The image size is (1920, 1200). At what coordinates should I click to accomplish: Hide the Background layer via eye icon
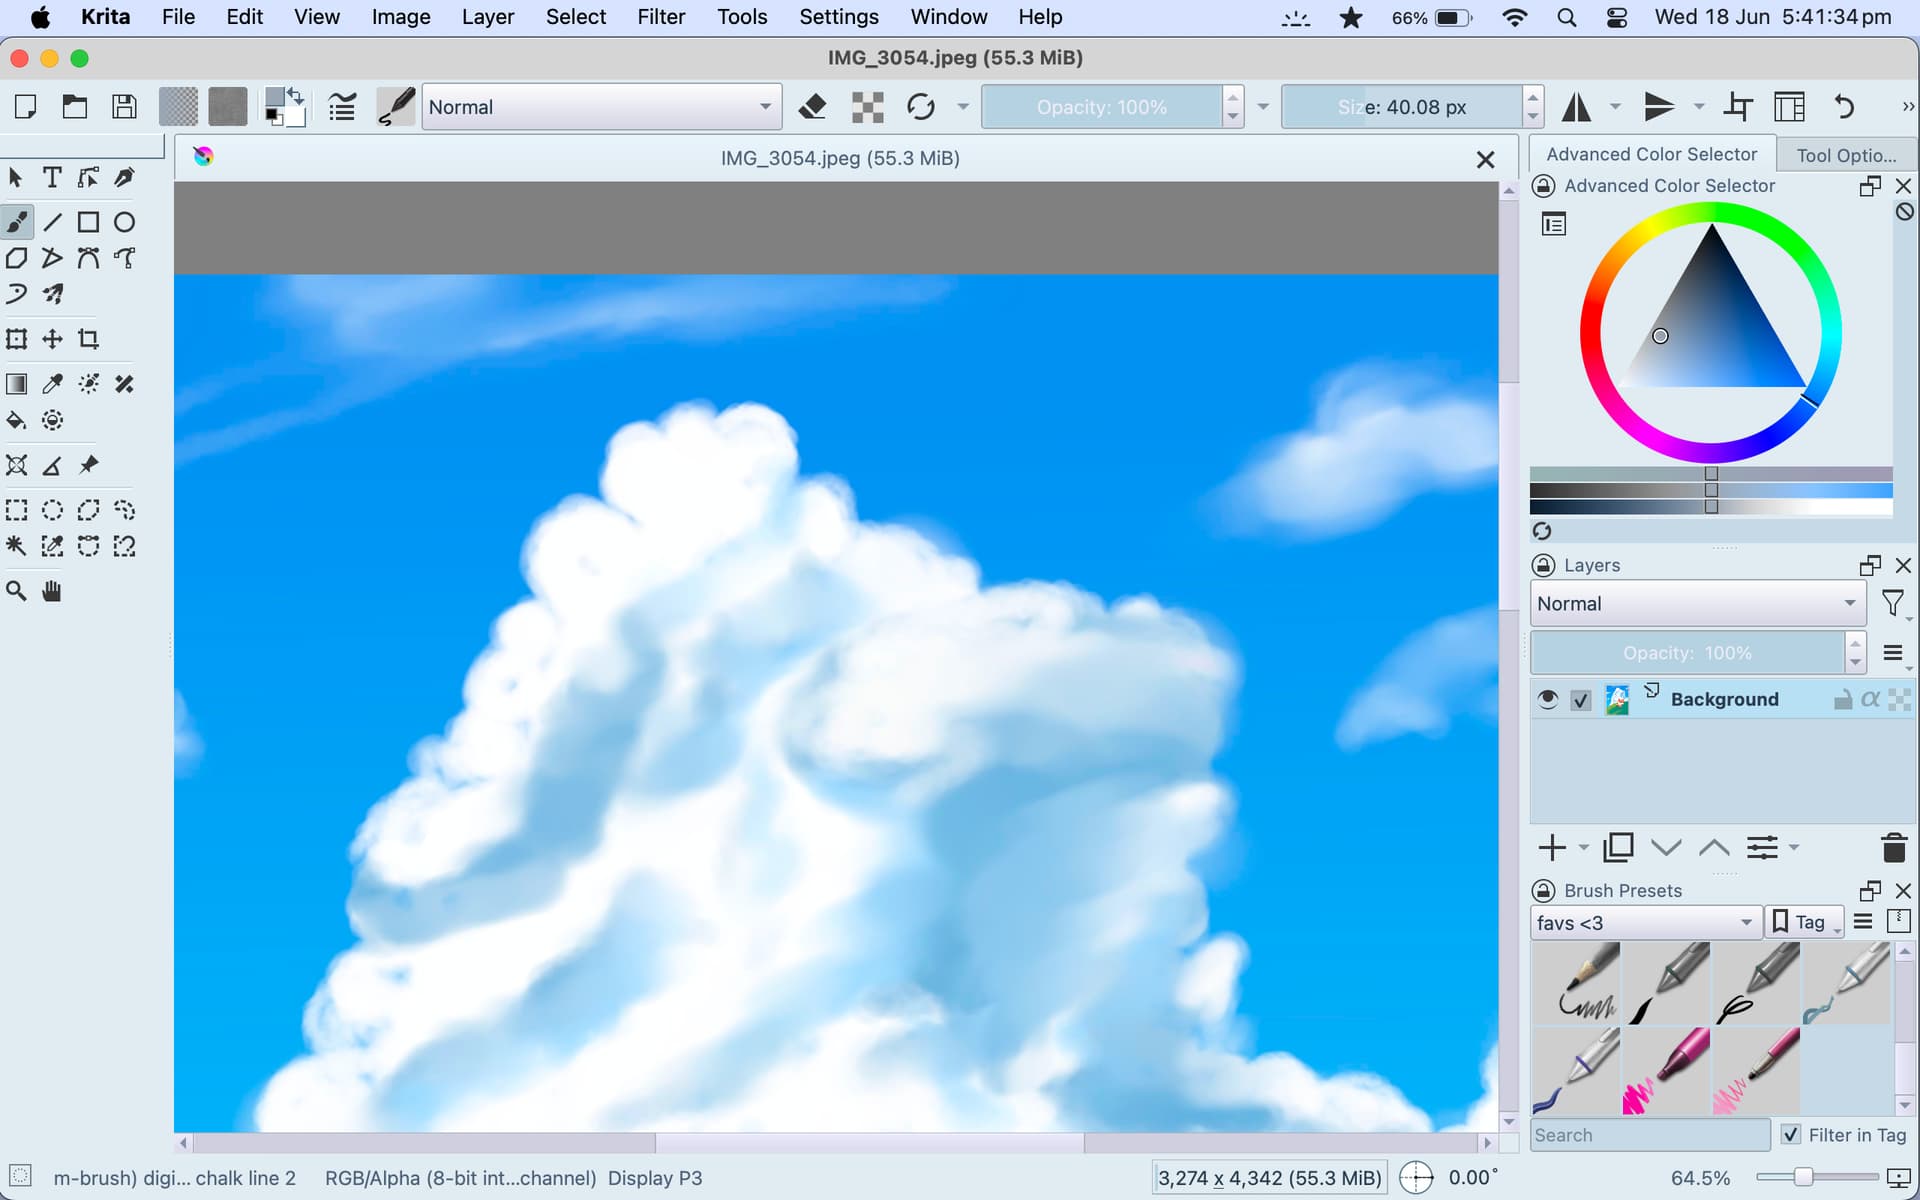click(x=1547, y=699)
